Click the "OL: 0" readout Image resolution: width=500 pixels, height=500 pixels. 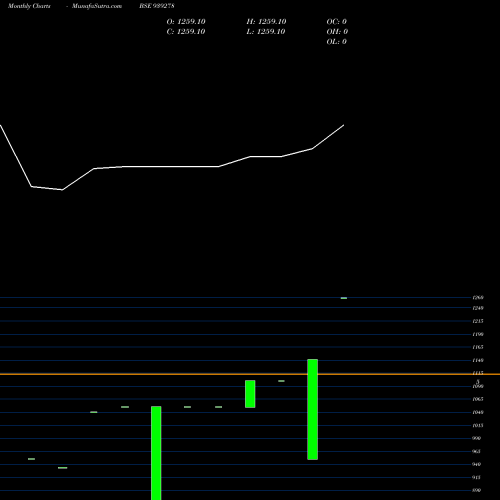[337, 42]
